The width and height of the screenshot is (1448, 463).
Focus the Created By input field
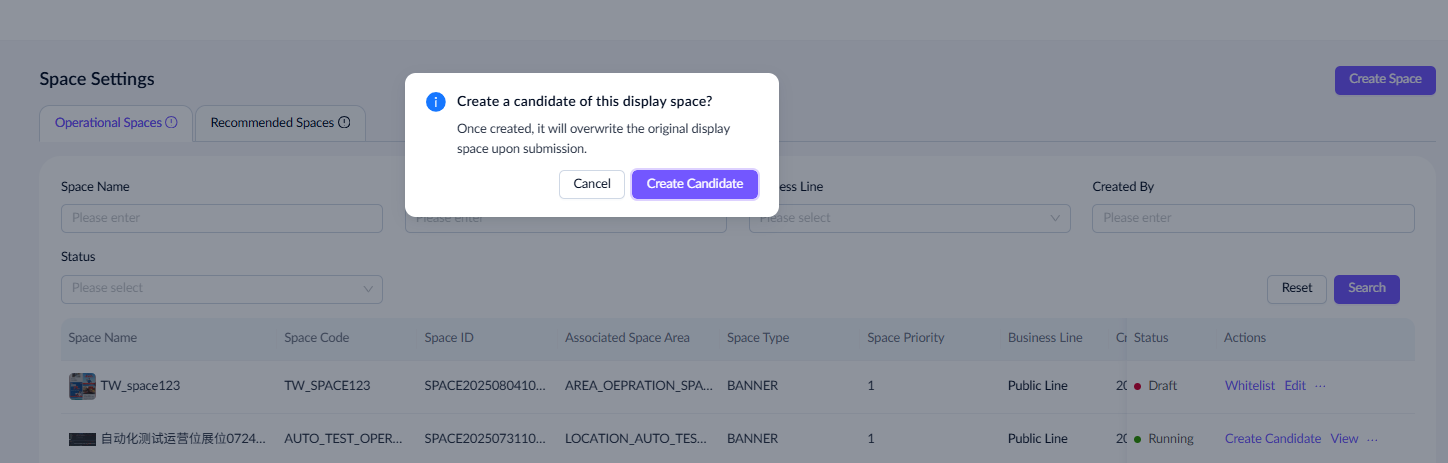pyautogui.click(x=1253, y=218)
